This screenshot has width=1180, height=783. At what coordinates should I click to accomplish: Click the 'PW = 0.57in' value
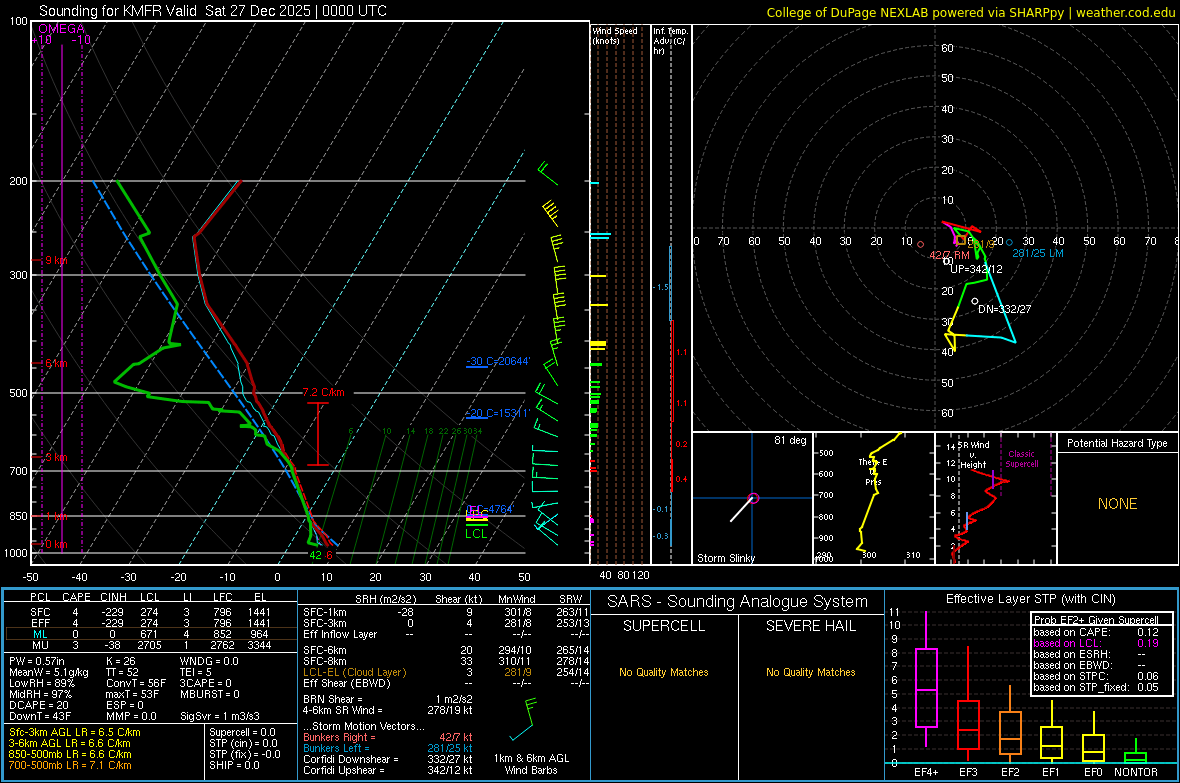[39, 661]
